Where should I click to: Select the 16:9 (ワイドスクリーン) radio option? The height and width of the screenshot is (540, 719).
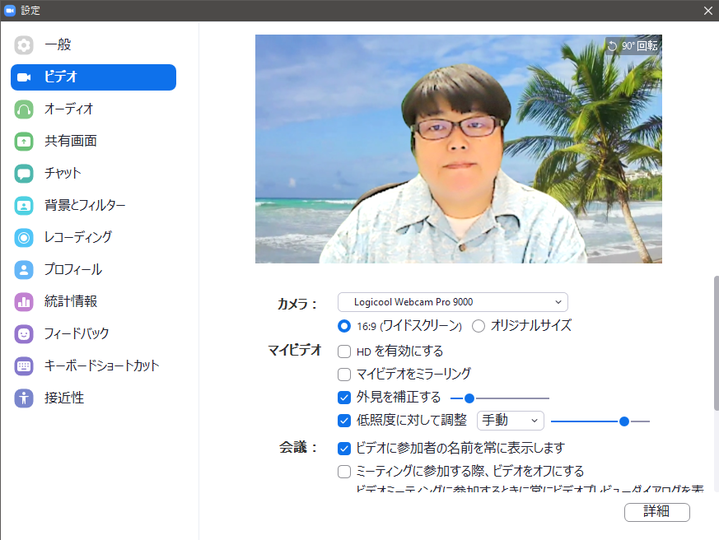tap(344, 326)
